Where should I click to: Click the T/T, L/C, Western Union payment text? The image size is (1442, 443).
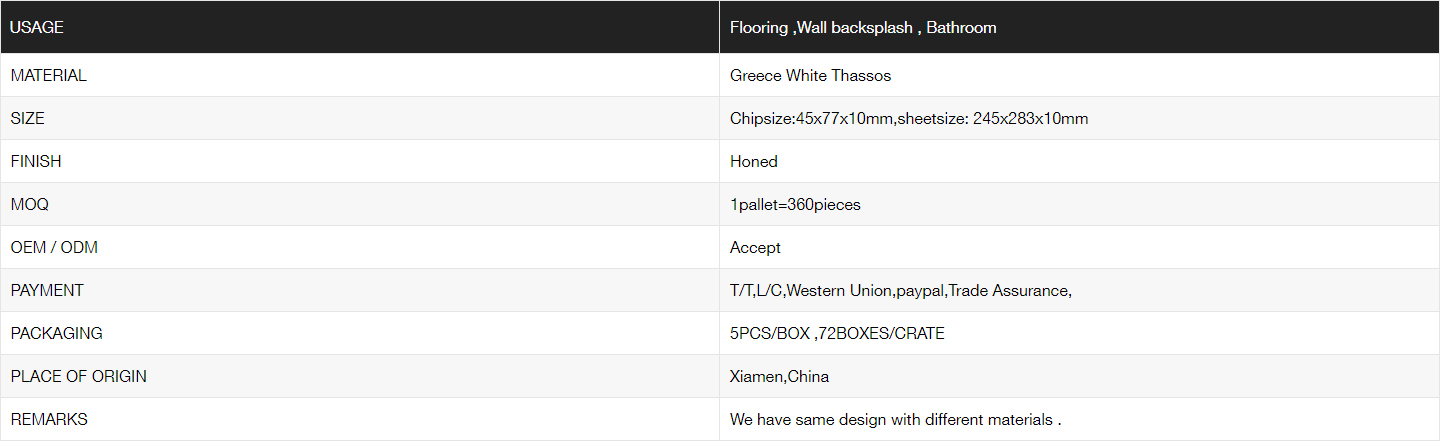pyautogui.click(x=901, y=291)
